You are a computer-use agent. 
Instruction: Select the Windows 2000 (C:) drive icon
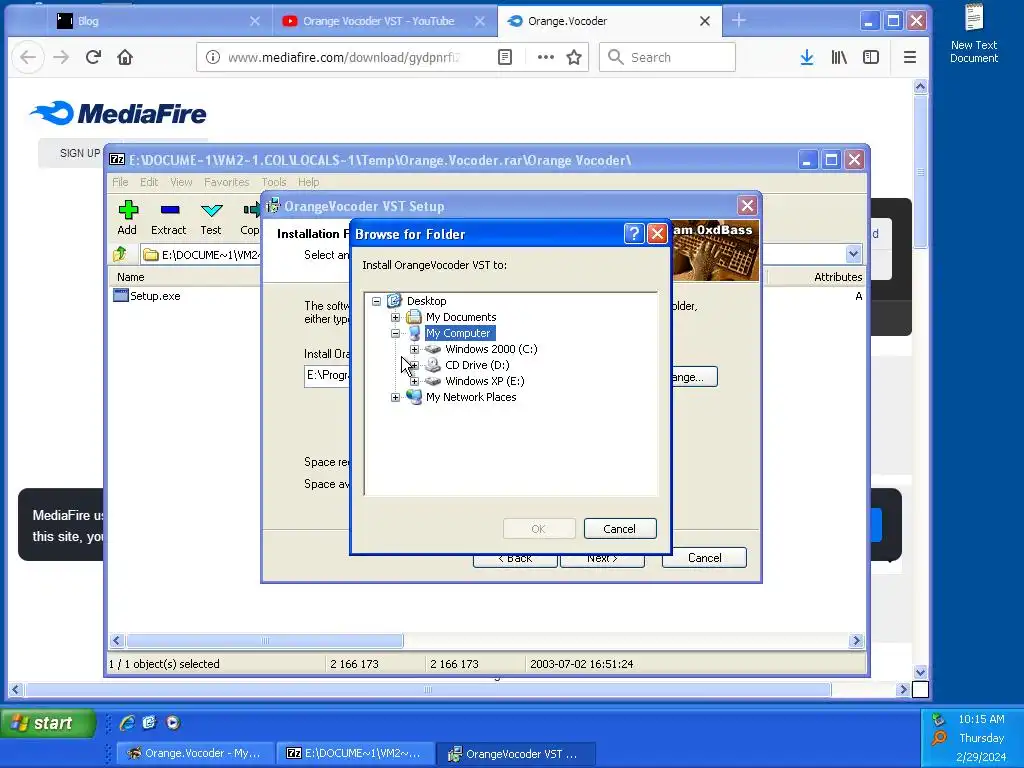point(433,349)
